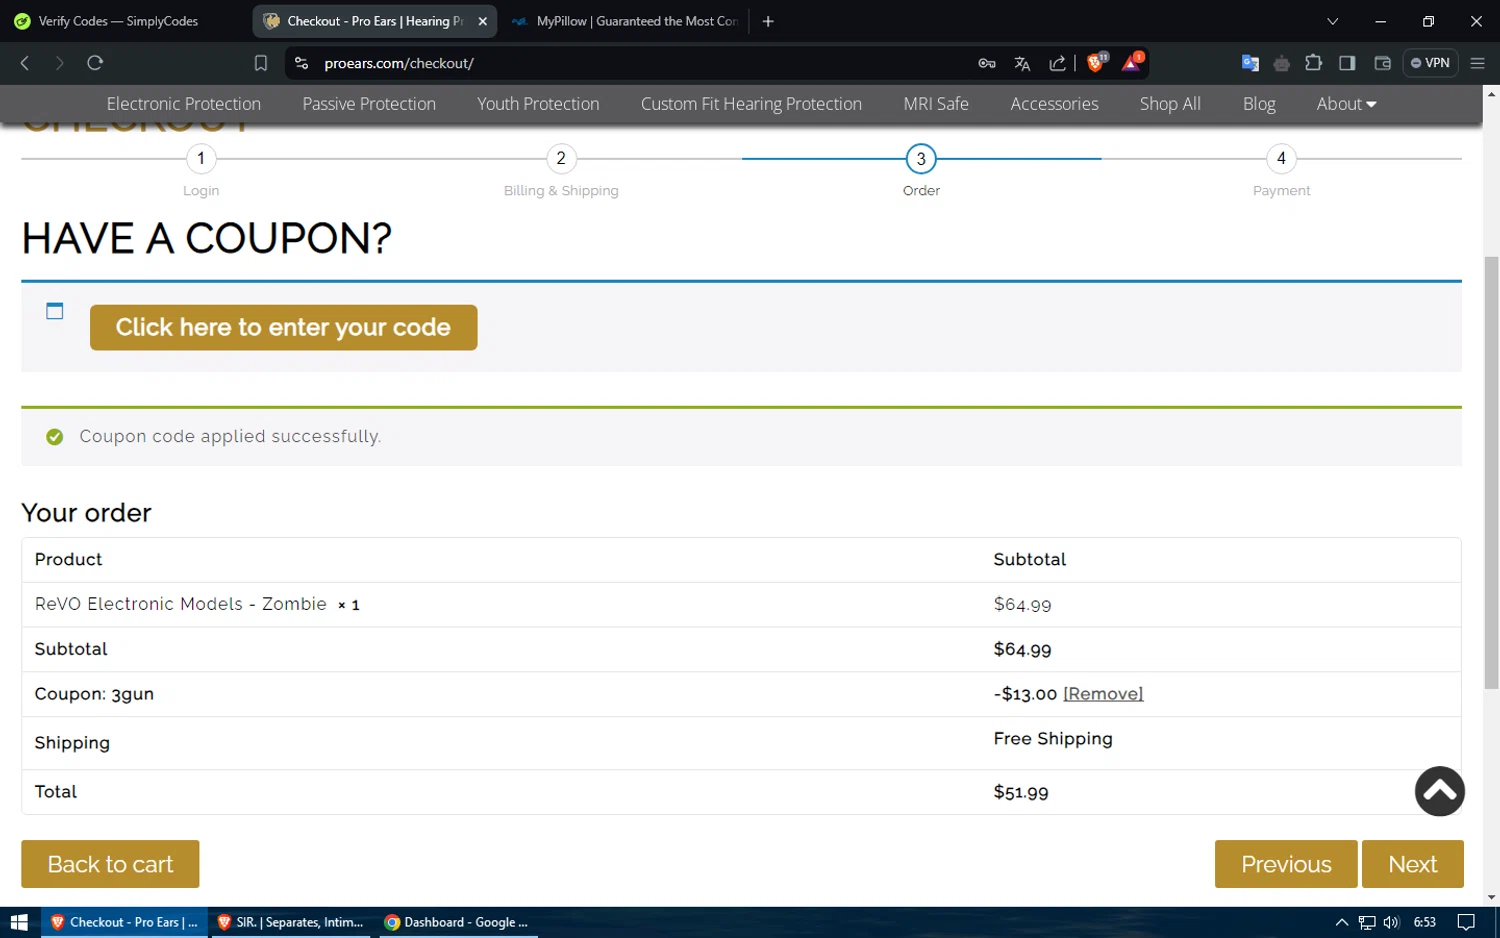Open the notification center icon
This screenshot has height=938, width=1500.
point(1466,922)
